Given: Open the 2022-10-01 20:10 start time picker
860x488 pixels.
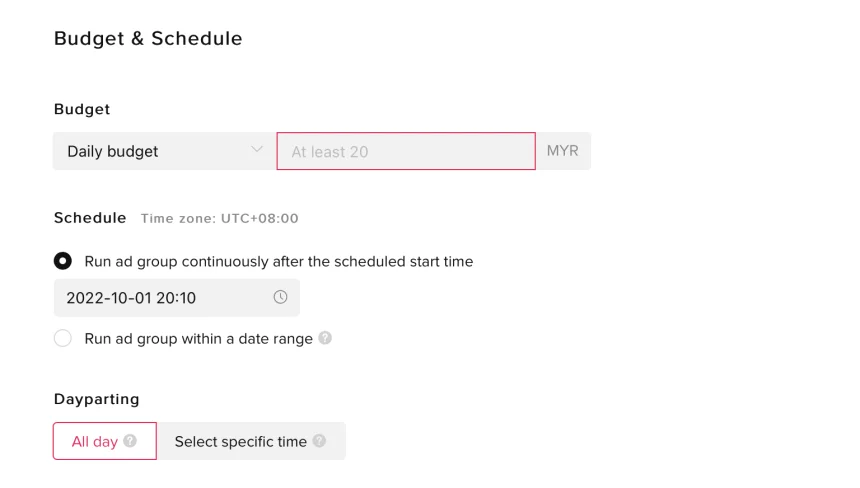Looking at the screenshot, I should pos(160,298).
